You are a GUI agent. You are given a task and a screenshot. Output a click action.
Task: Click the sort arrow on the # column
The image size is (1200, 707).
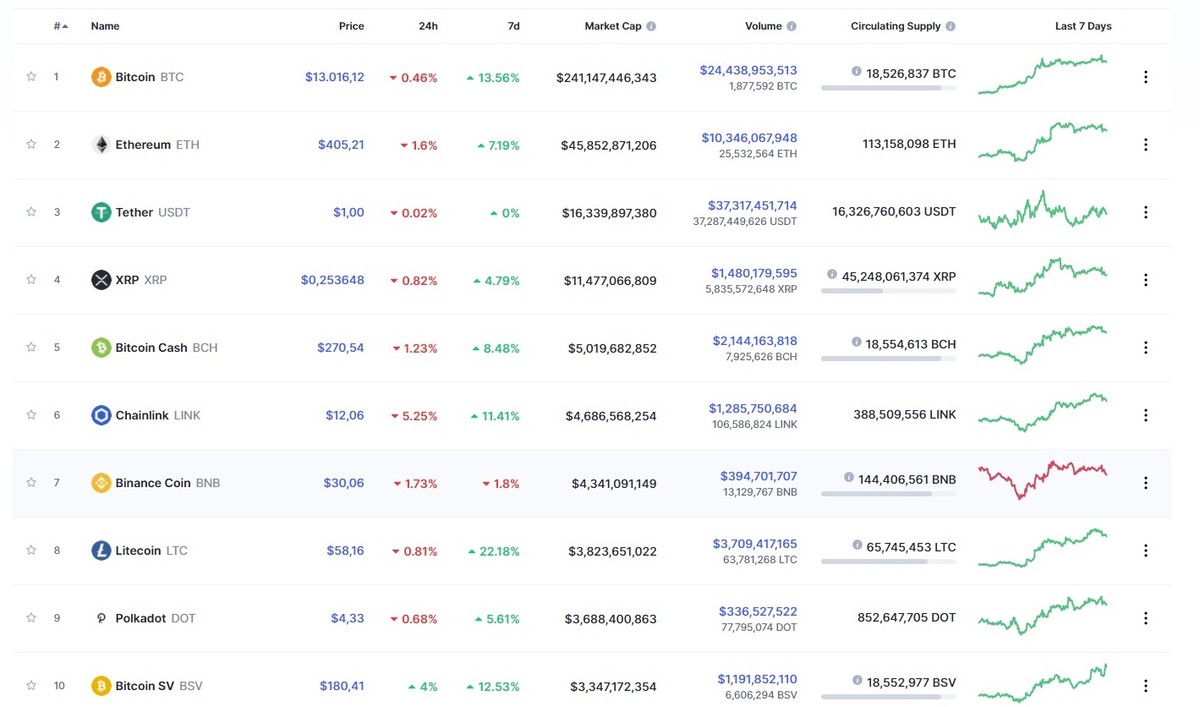64,25
